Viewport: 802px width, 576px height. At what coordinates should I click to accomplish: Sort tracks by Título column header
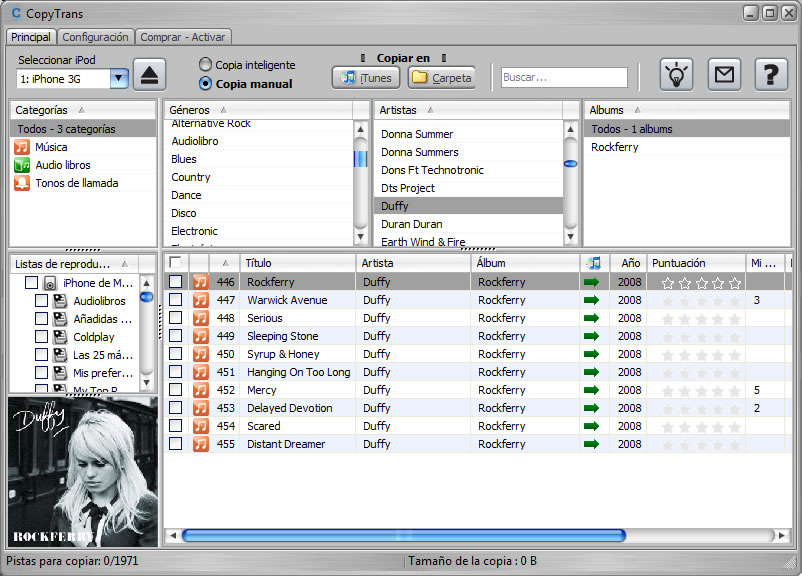pos(298,263)
